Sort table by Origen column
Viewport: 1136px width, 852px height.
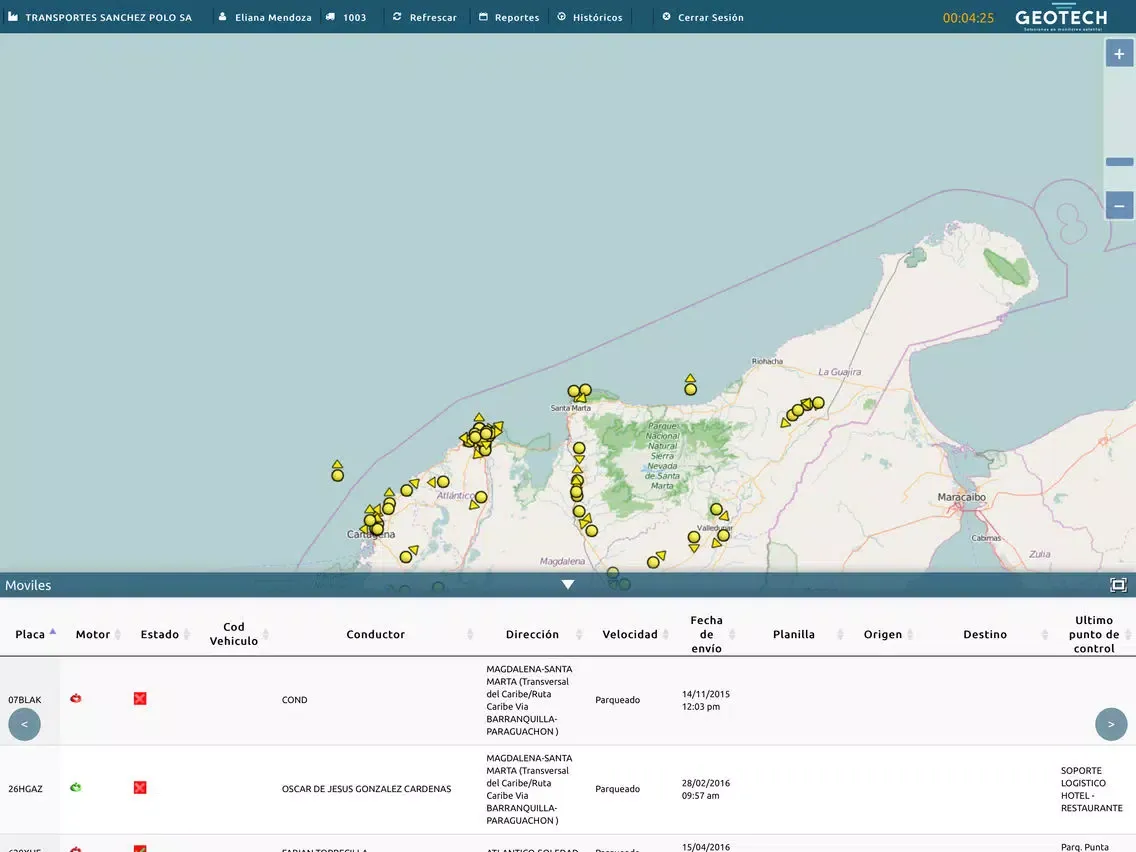tap(882, 634)
